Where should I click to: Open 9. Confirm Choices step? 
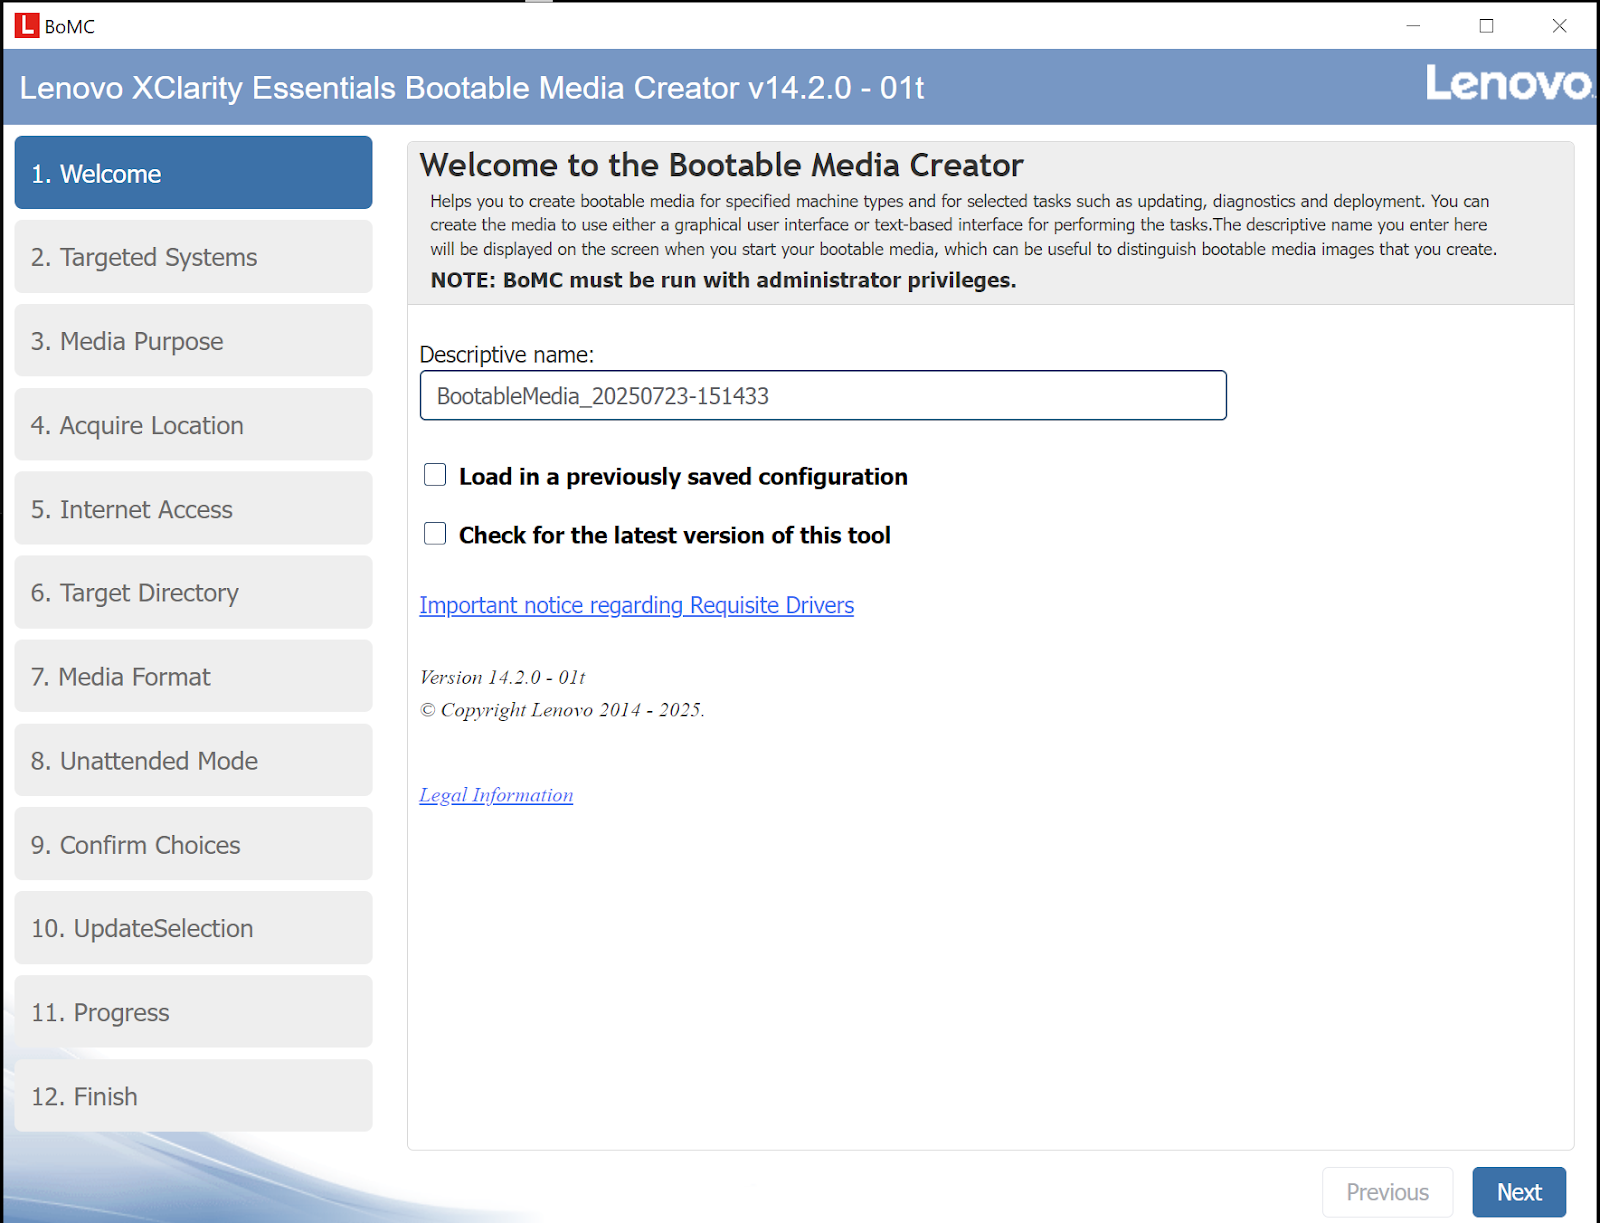(193, 845)
